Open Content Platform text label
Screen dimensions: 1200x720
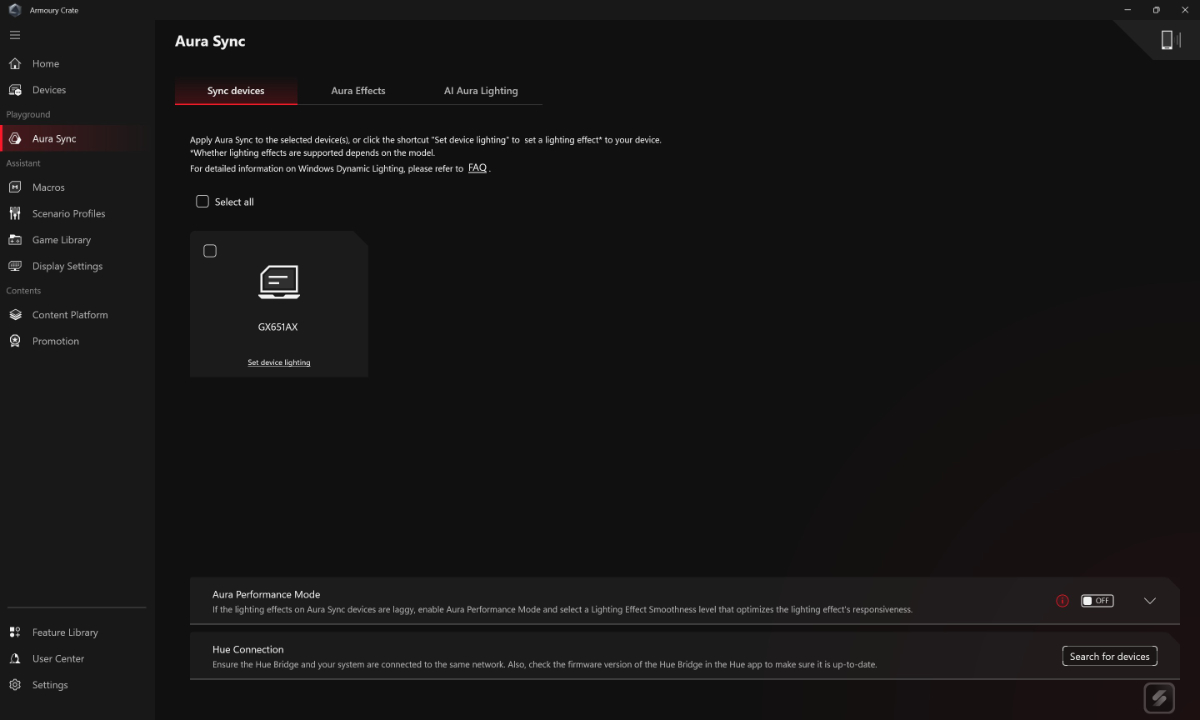(x=70, y=315)
